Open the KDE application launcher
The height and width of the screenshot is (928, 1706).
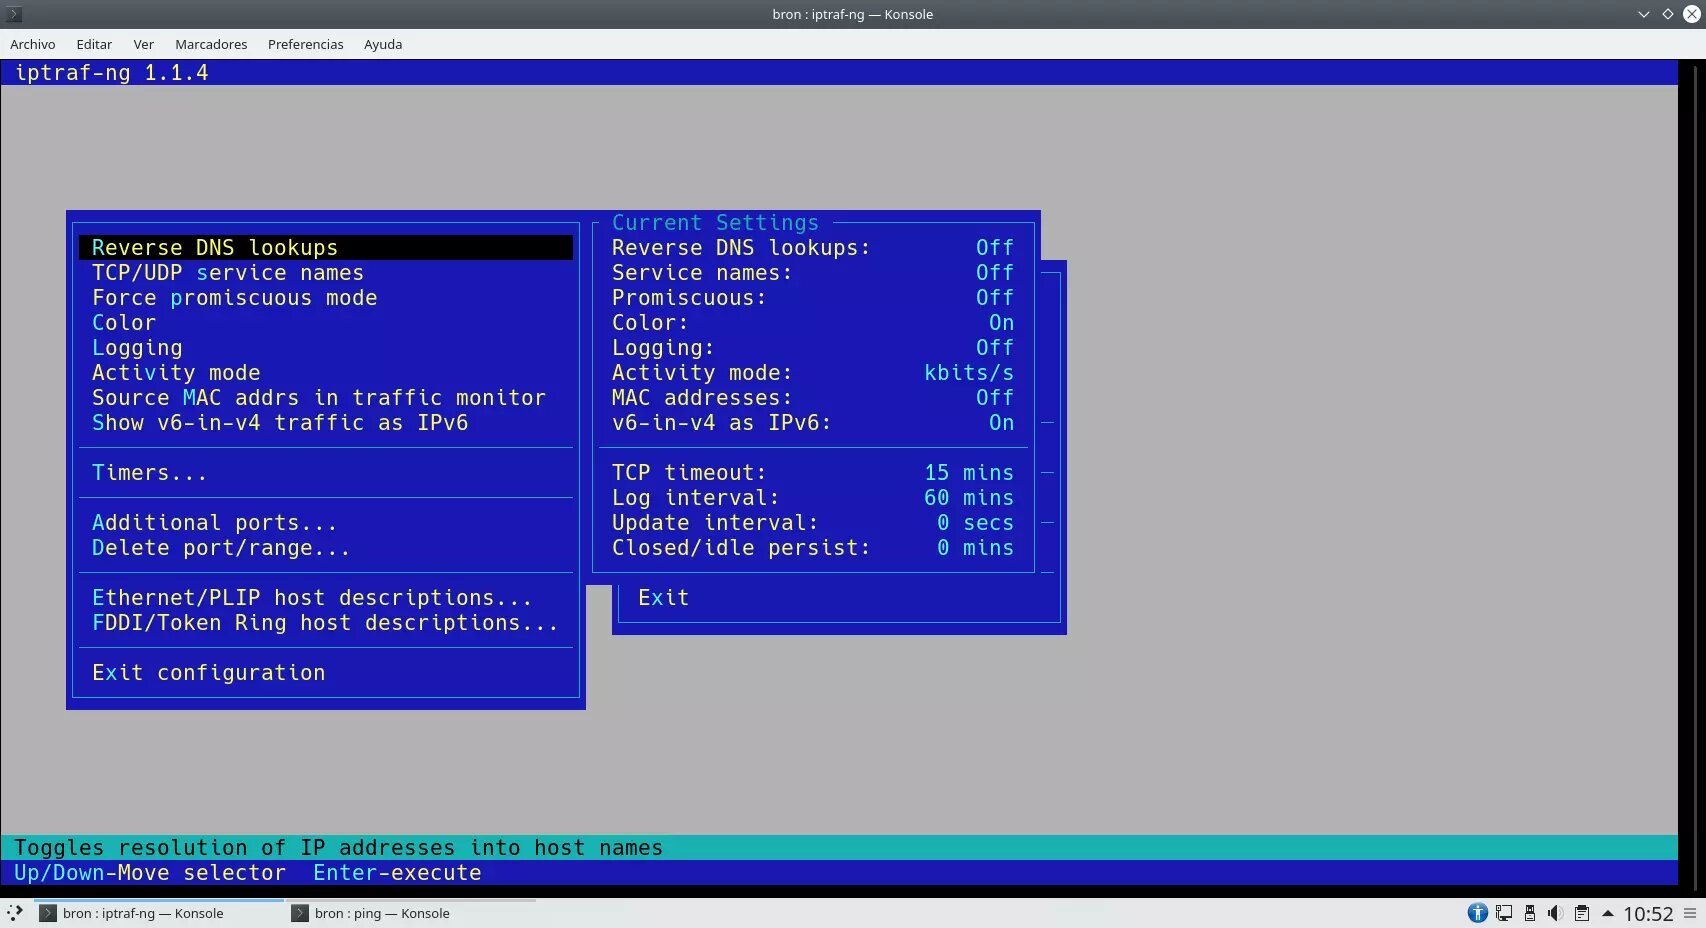(14, 912)
